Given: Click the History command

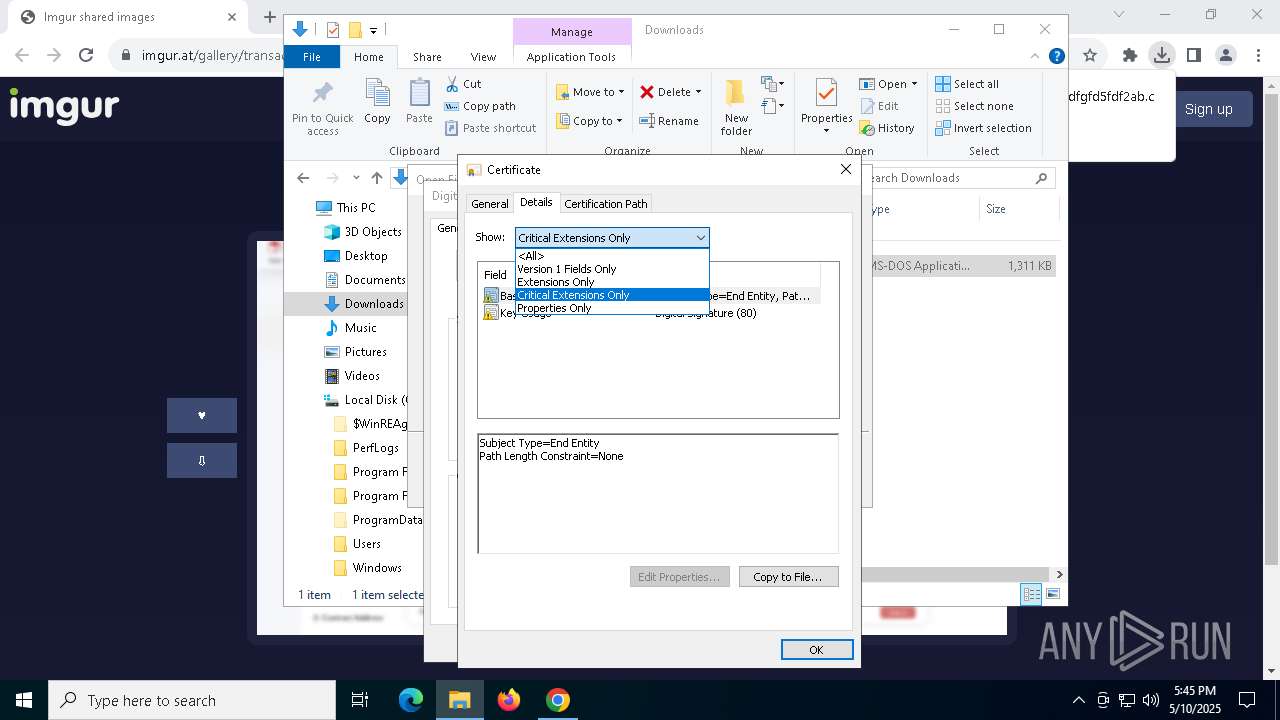Looking at the screenshot, I should coord(887,128).
